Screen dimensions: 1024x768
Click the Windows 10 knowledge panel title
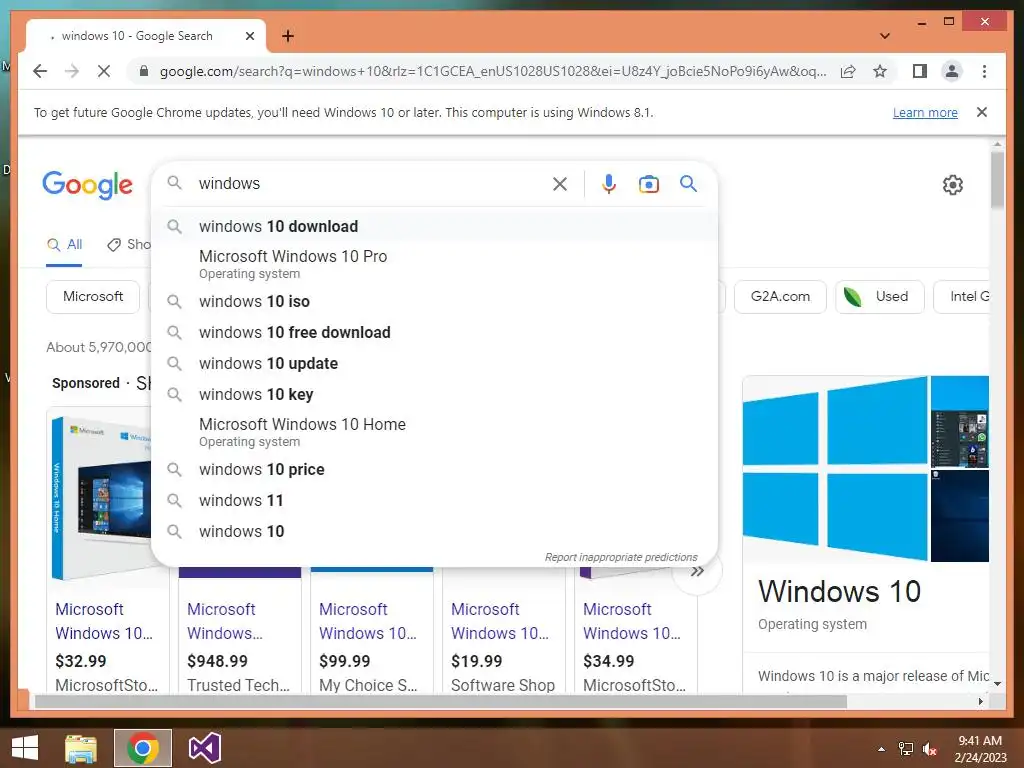(839, 592)
